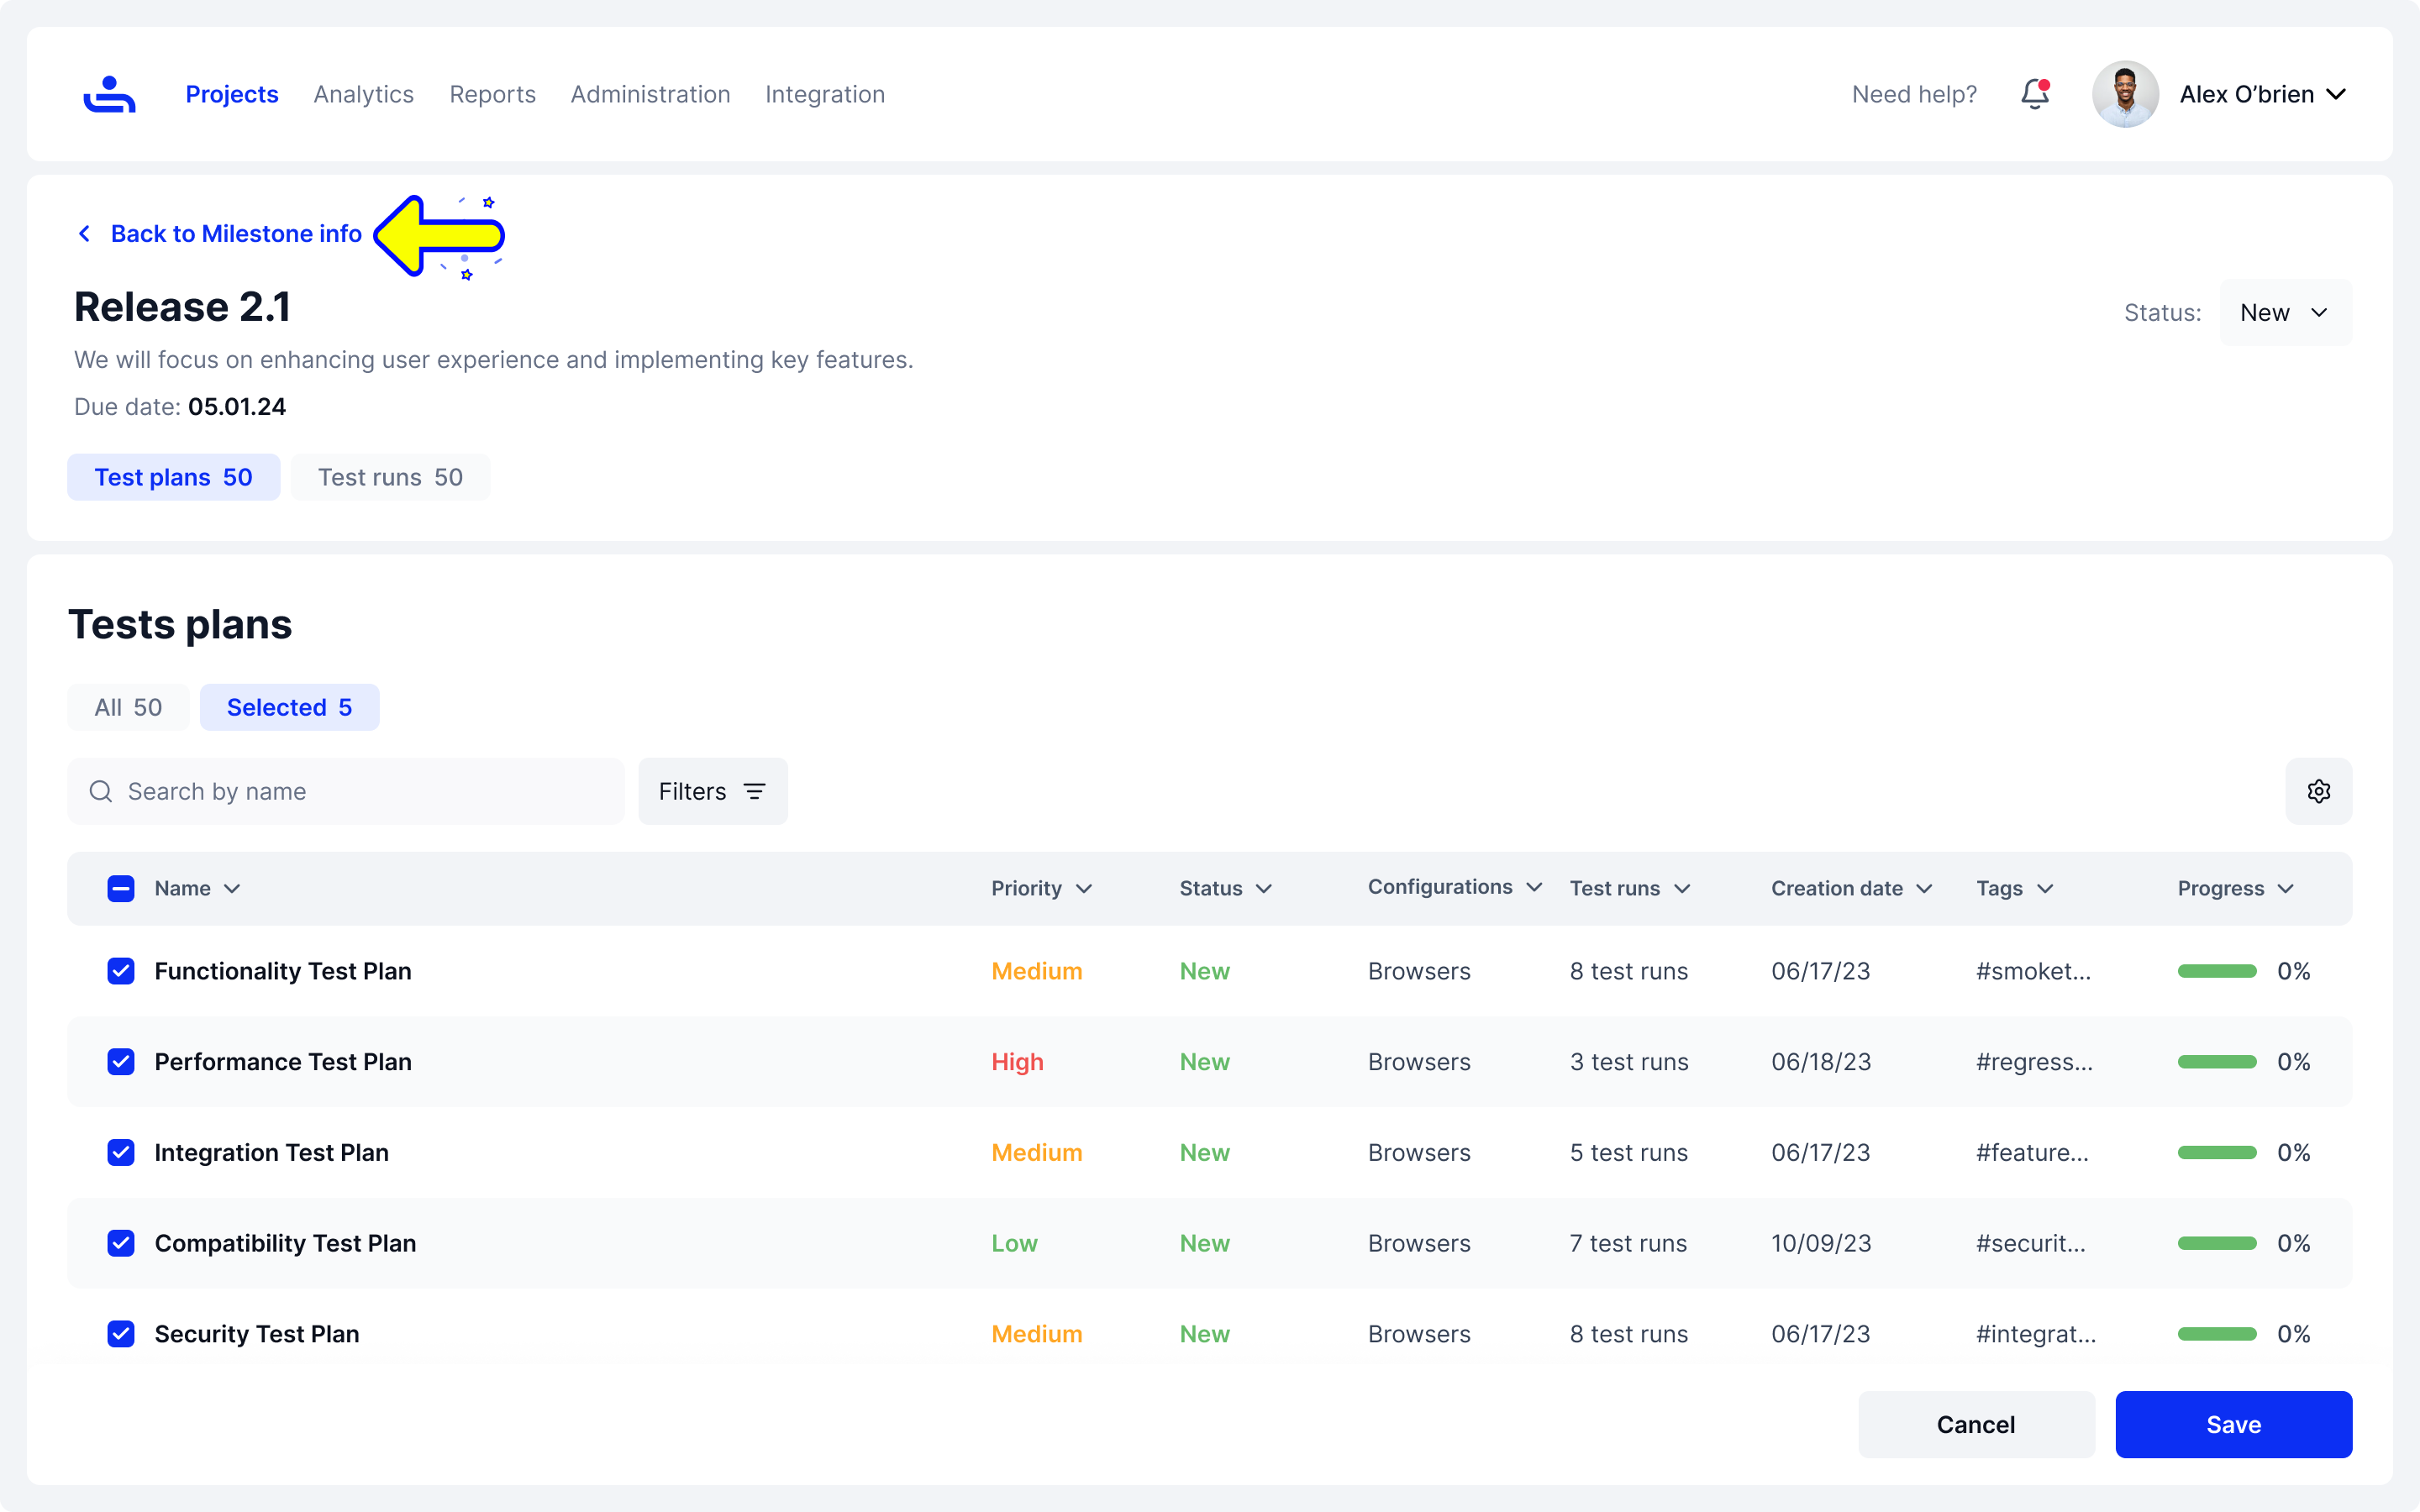Uncheck Compatibility Test Plan checkbox

point(121,1243)
